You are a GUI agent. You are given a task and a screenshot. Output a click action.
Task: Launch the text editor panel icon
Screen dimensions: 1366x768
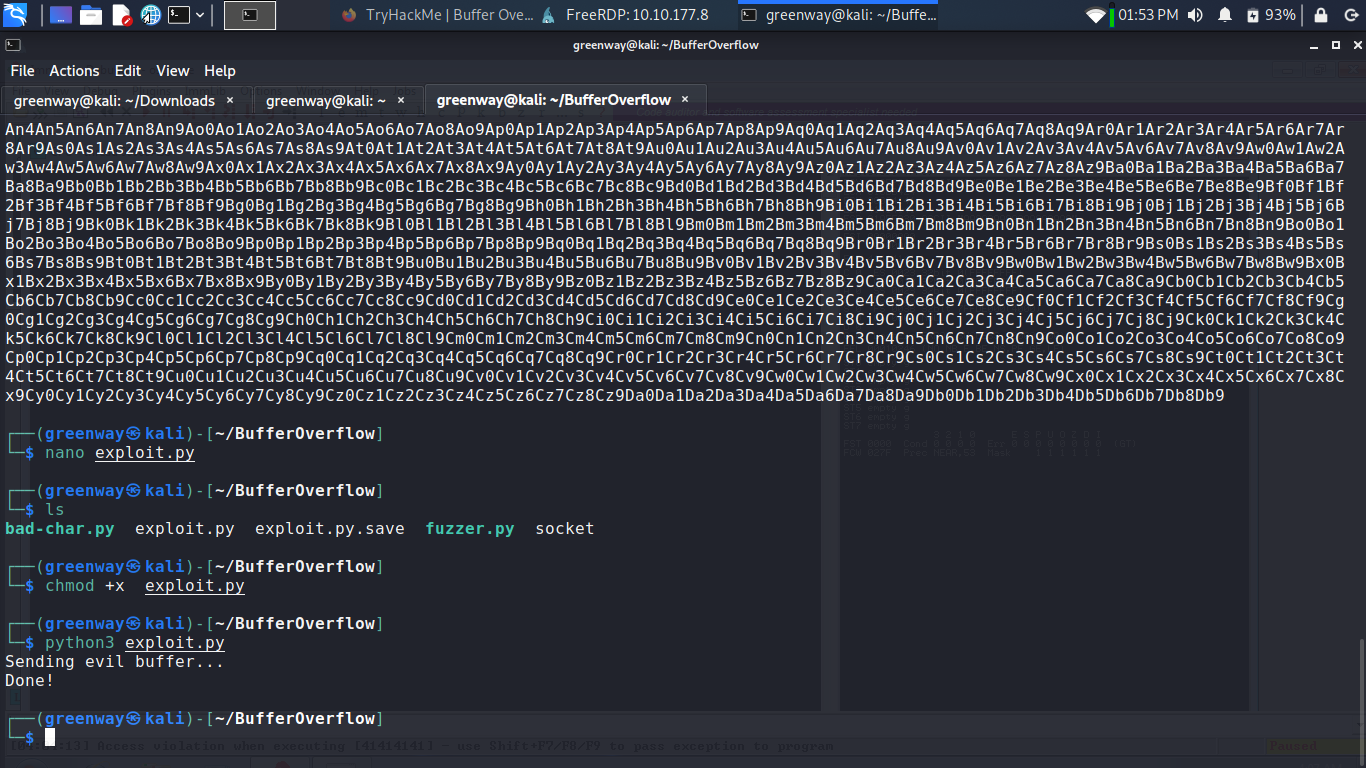[121, 15]
